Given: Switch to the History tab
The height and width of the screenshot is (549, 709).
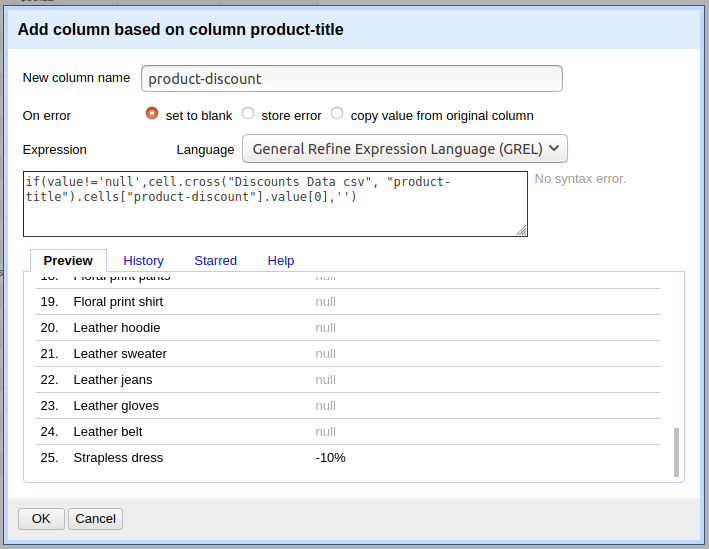Looking at the screenshot, I should [143, 260].
